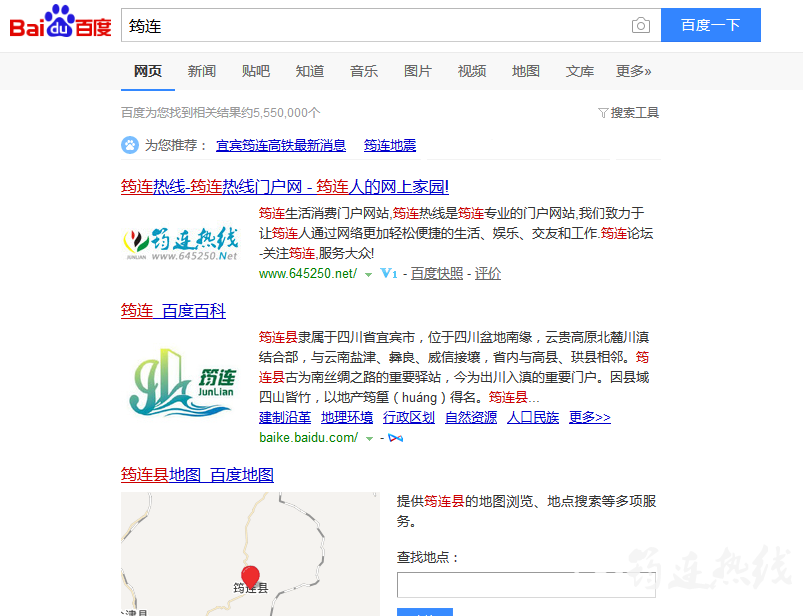Screen dimensions: 803x616
Task: Click the 评价 link
Action: pyautogui.click(x=488, y=274)
